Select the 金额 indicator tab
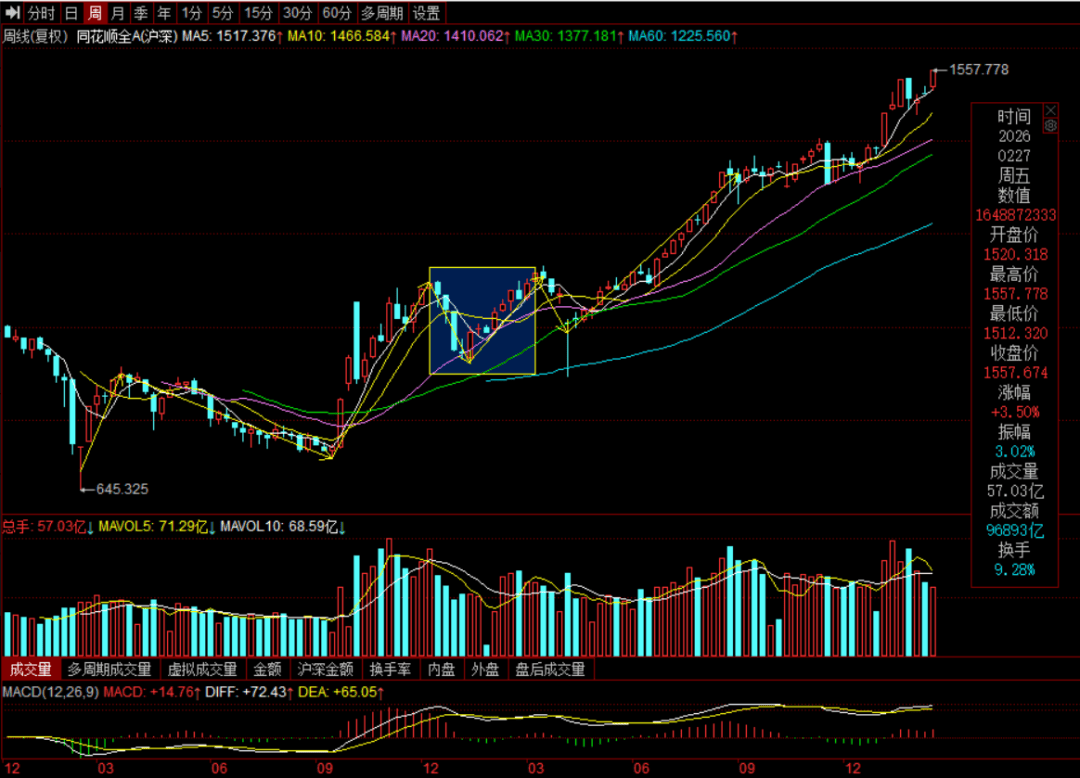The height and width of the screenshot is (778, 1080). (x=267, y=669)
